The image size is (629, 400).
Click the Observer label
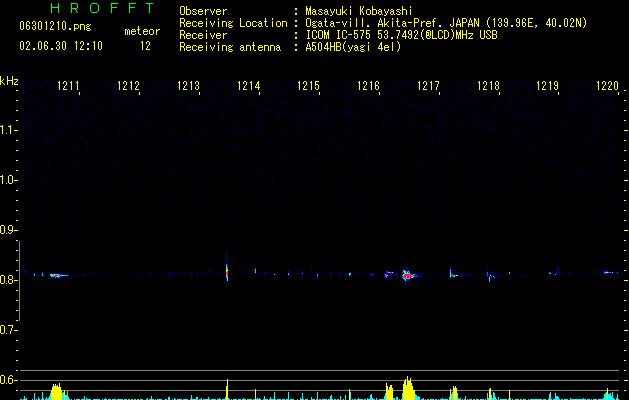(x=203, y=11)
